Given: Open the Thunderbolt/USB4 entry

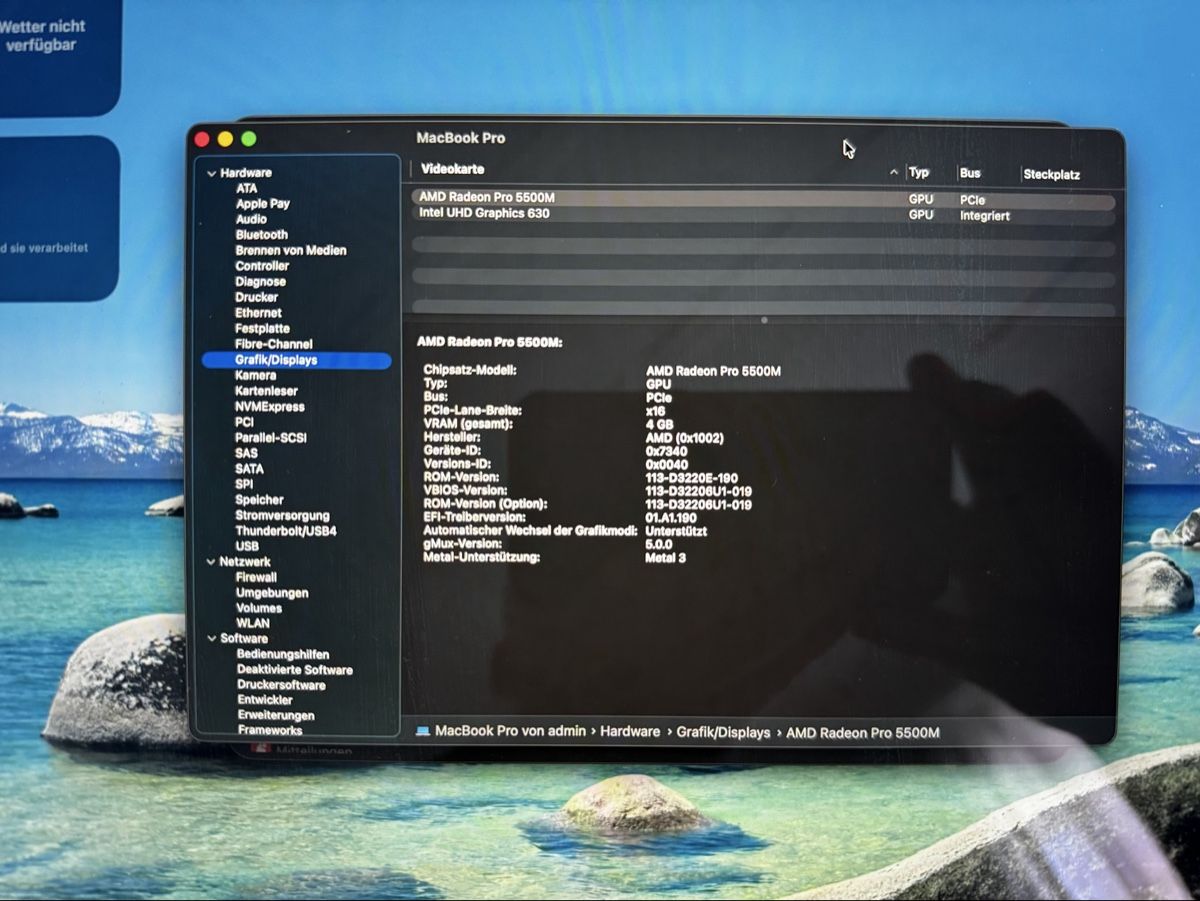Looking at the screenshot, I should (x=286, y=531).
